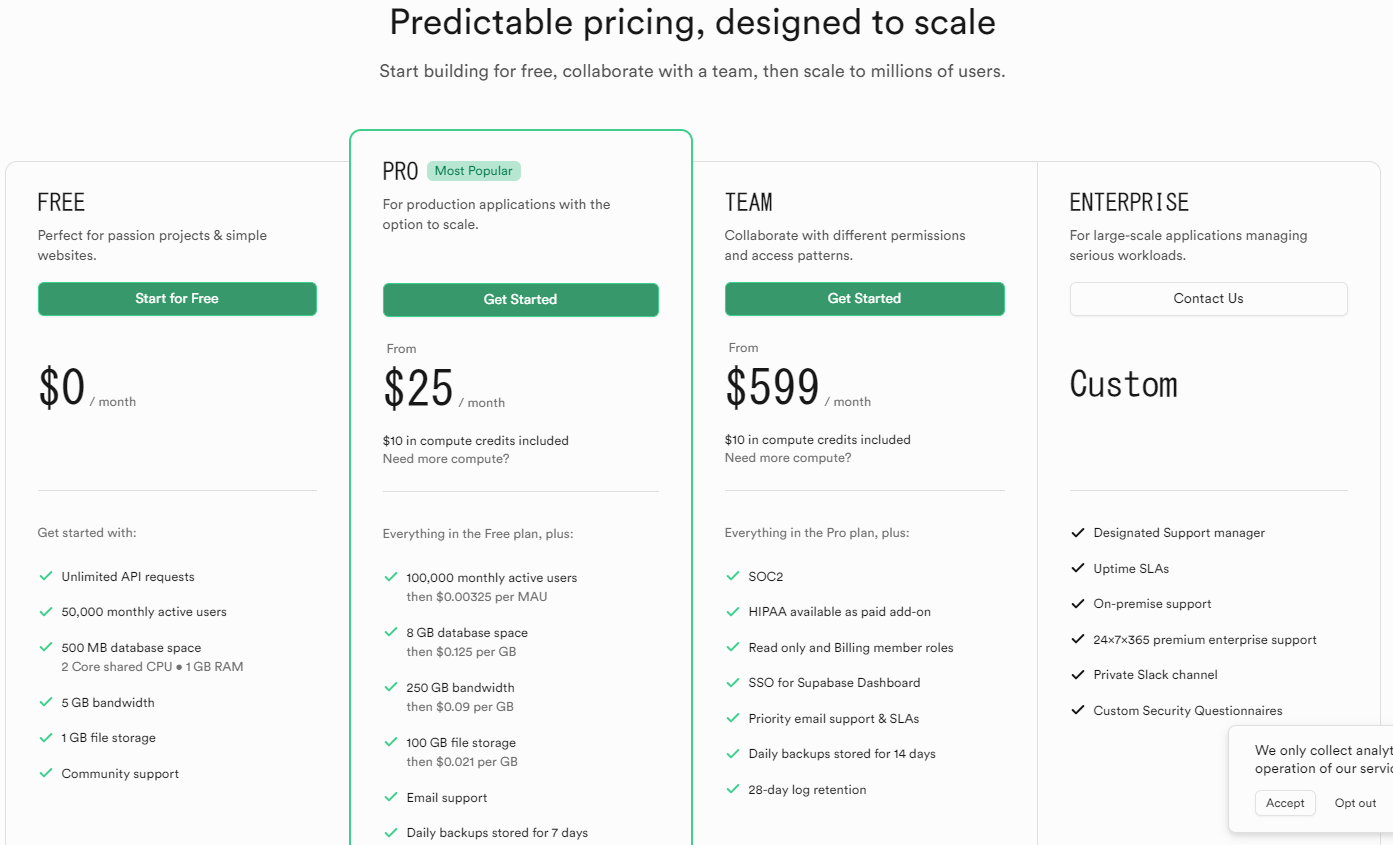The image size is (1393, 845).
Task: Open Need more compute link under Pro
Action: coord(446,459)
